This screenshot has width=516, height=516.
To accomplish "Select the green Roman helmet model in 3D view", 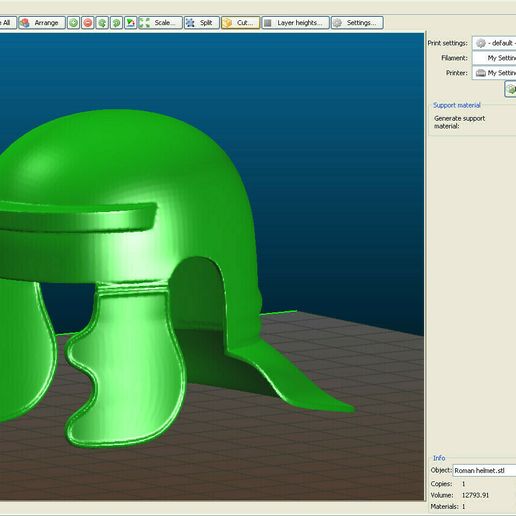I will tap(133, 233).
